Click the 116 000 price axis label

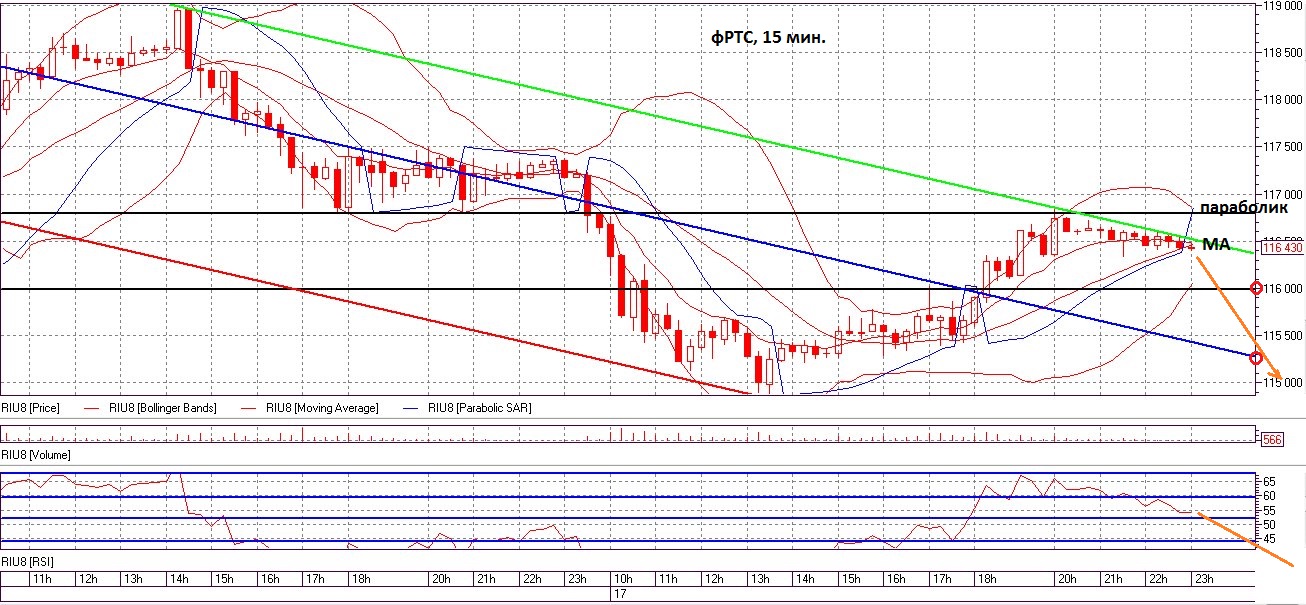click(x=1283, y=288)
